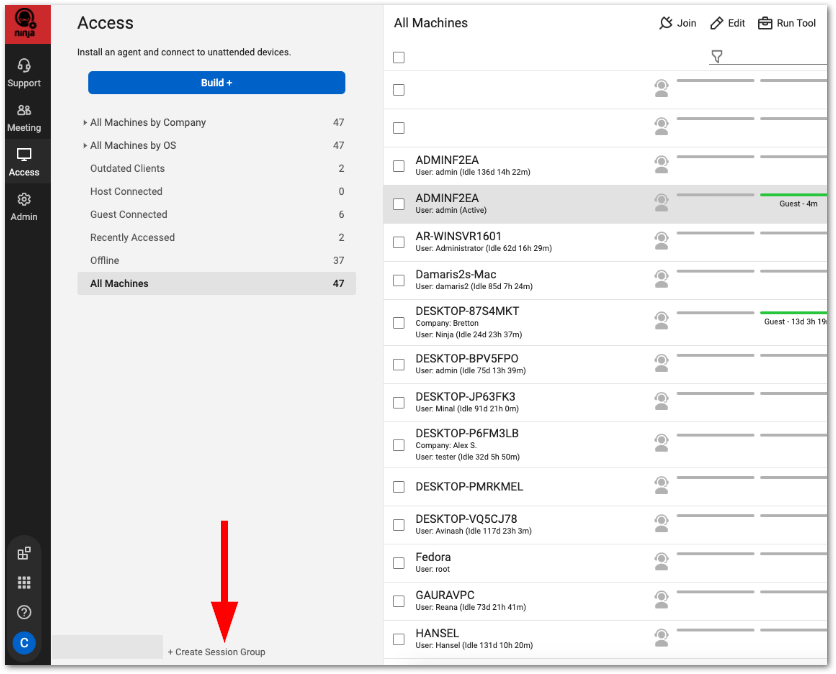Expand All Machines by Company group
This screenshot has width=836, height=674.
(x=85, y=123)
